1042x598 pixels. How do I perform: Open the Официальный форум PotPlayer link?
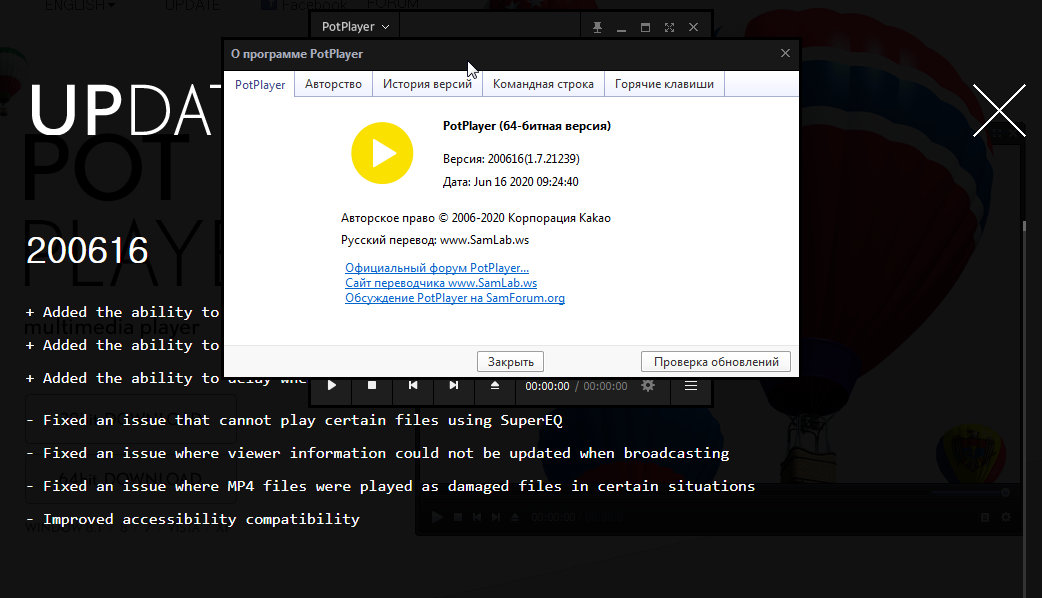click(x=437, y=268)
